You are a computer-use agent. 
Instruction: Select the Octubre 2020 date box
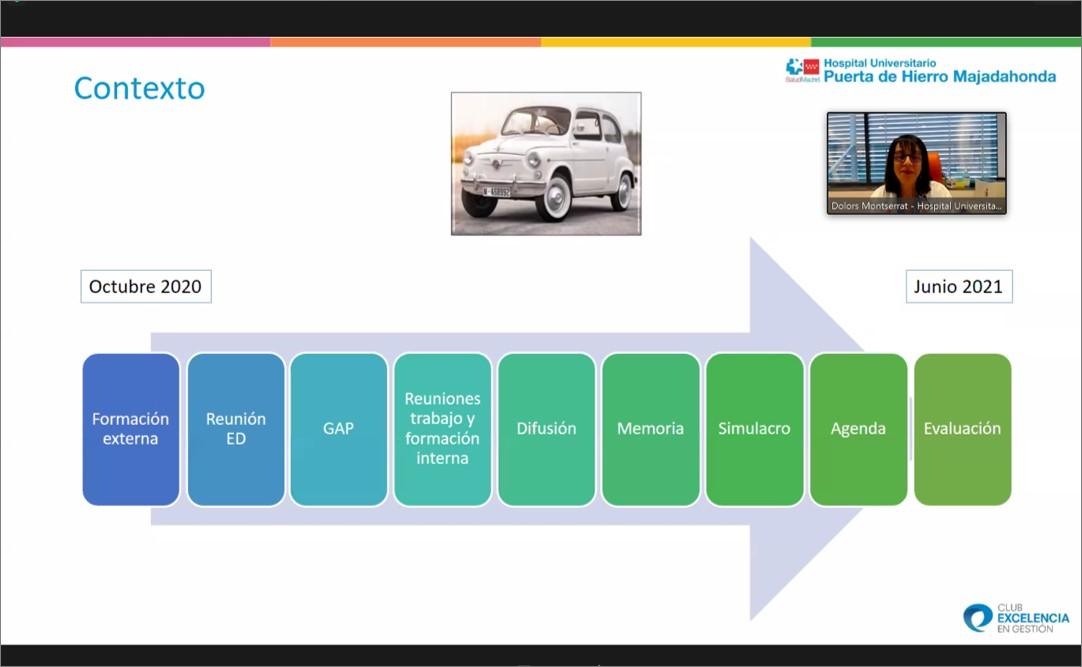[146, 287]
